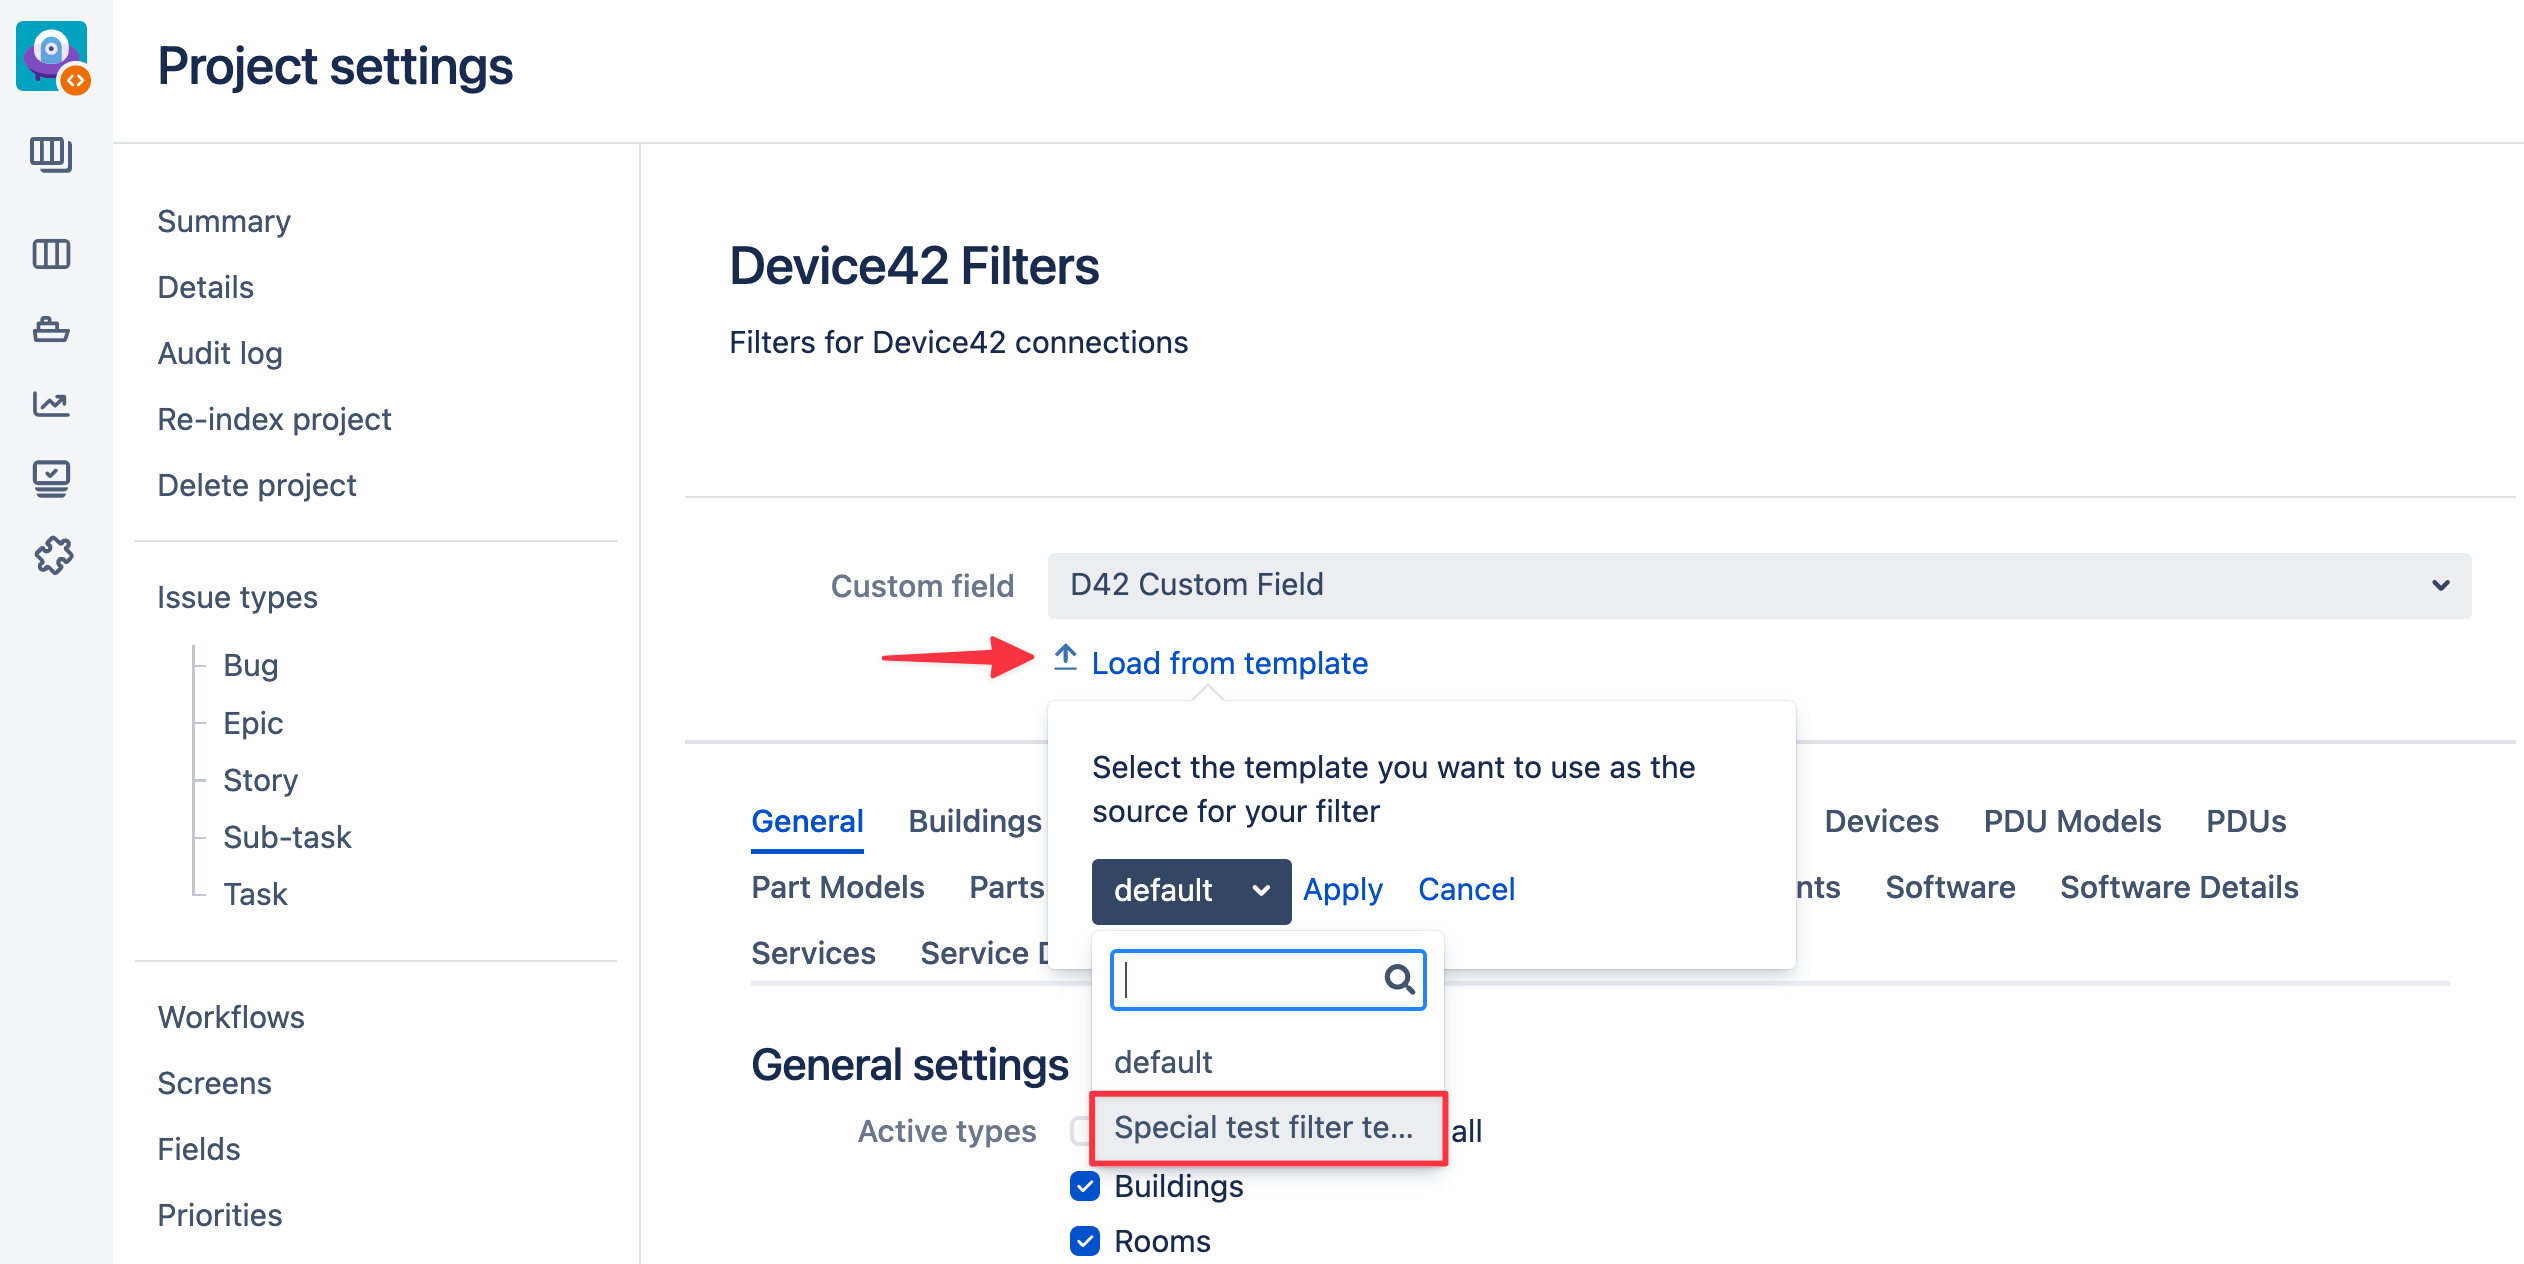Open the Releases ship icon
This screenshot has height=1264, width=2524.
tap(51, 329)
